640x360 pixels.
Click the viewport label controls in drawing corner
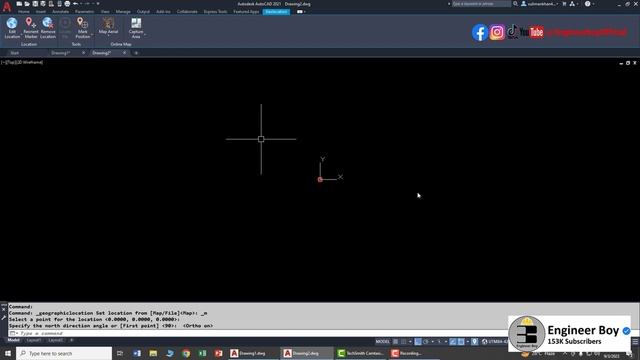(x=22, y=62)
